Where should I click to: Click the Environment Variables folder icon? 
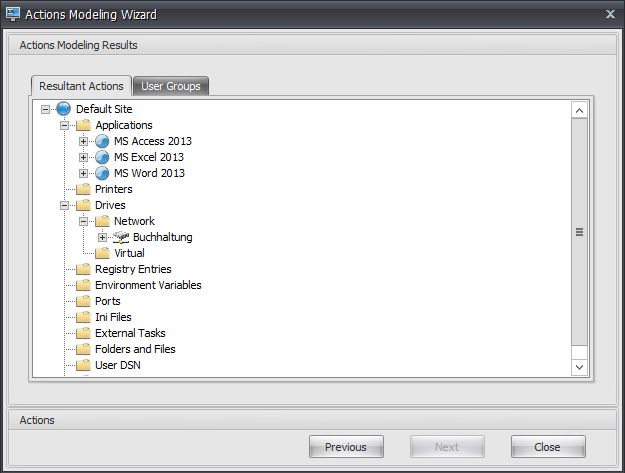[83, 285]
